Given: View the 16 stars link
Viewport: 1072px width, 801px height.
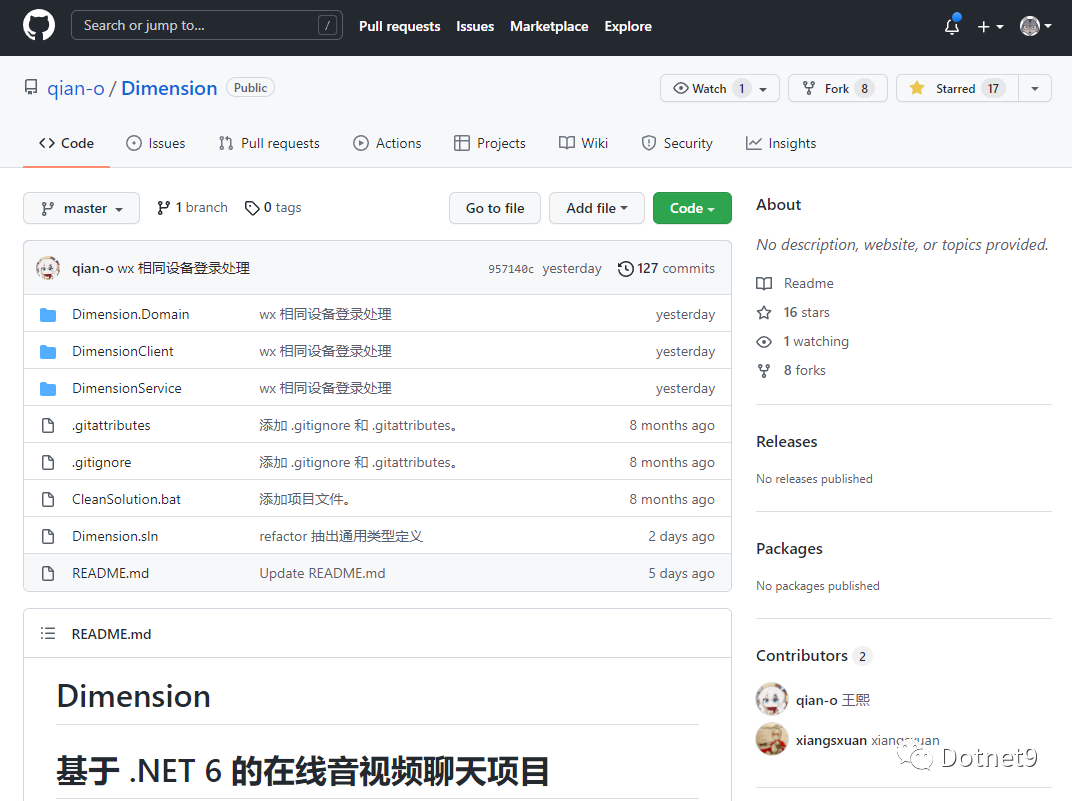Looking at the screenshot, I should [793, 312].
